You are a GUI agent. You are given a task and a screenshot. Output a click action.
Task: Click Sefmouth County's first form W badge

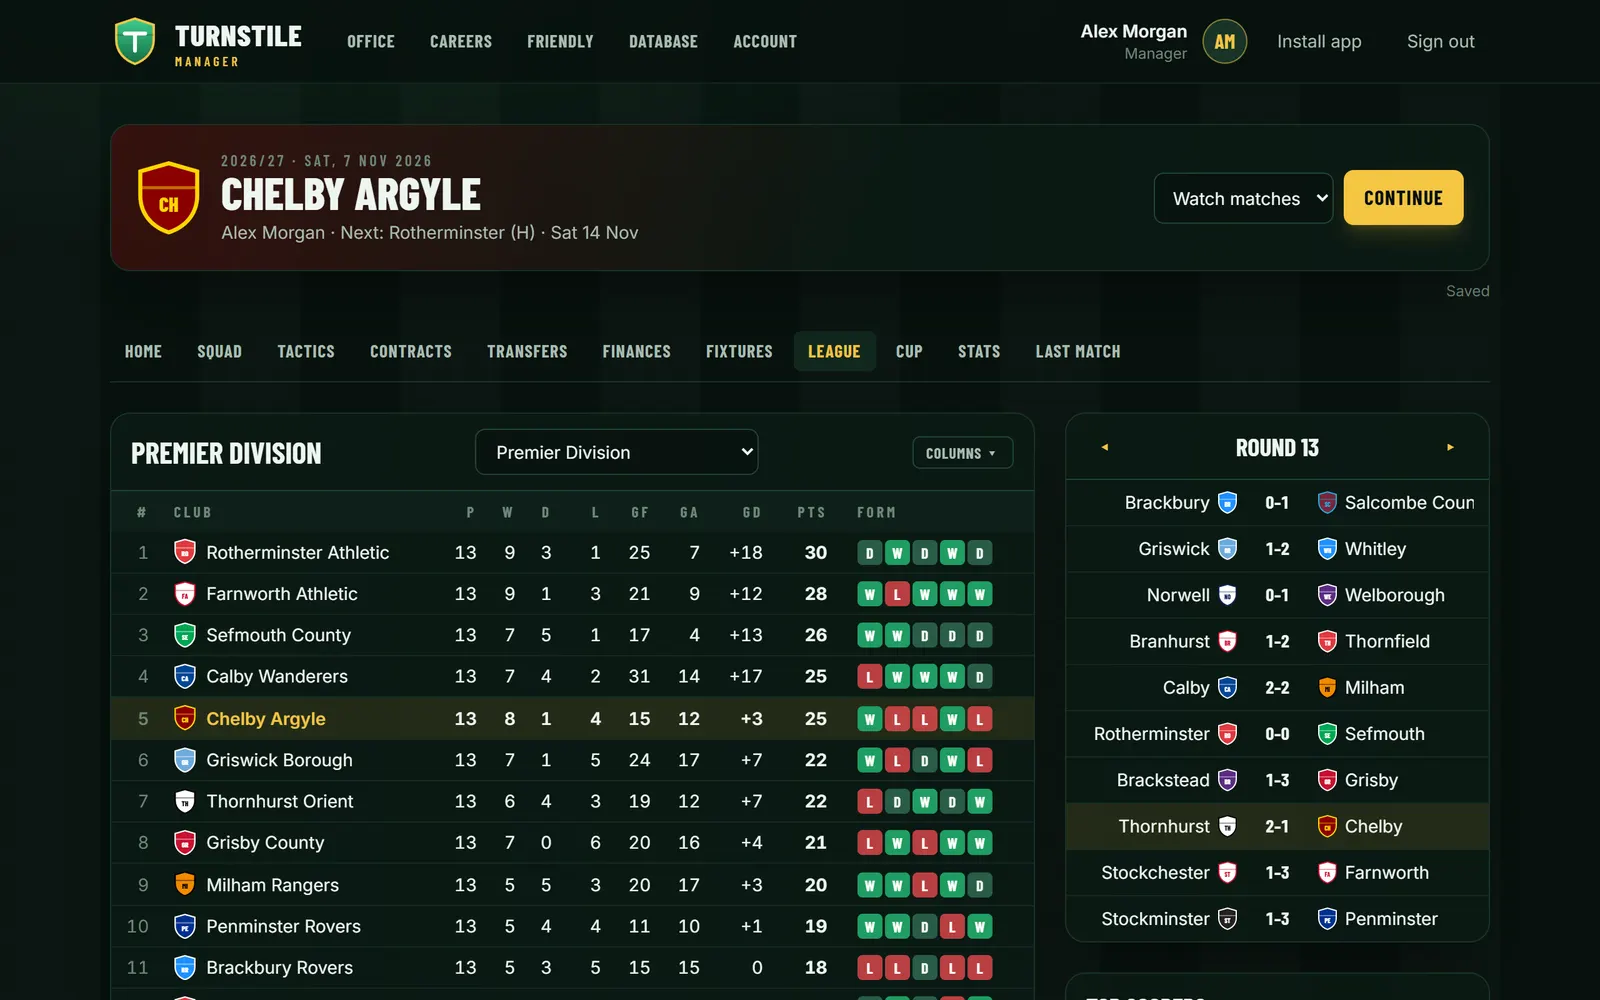point(869,635)
